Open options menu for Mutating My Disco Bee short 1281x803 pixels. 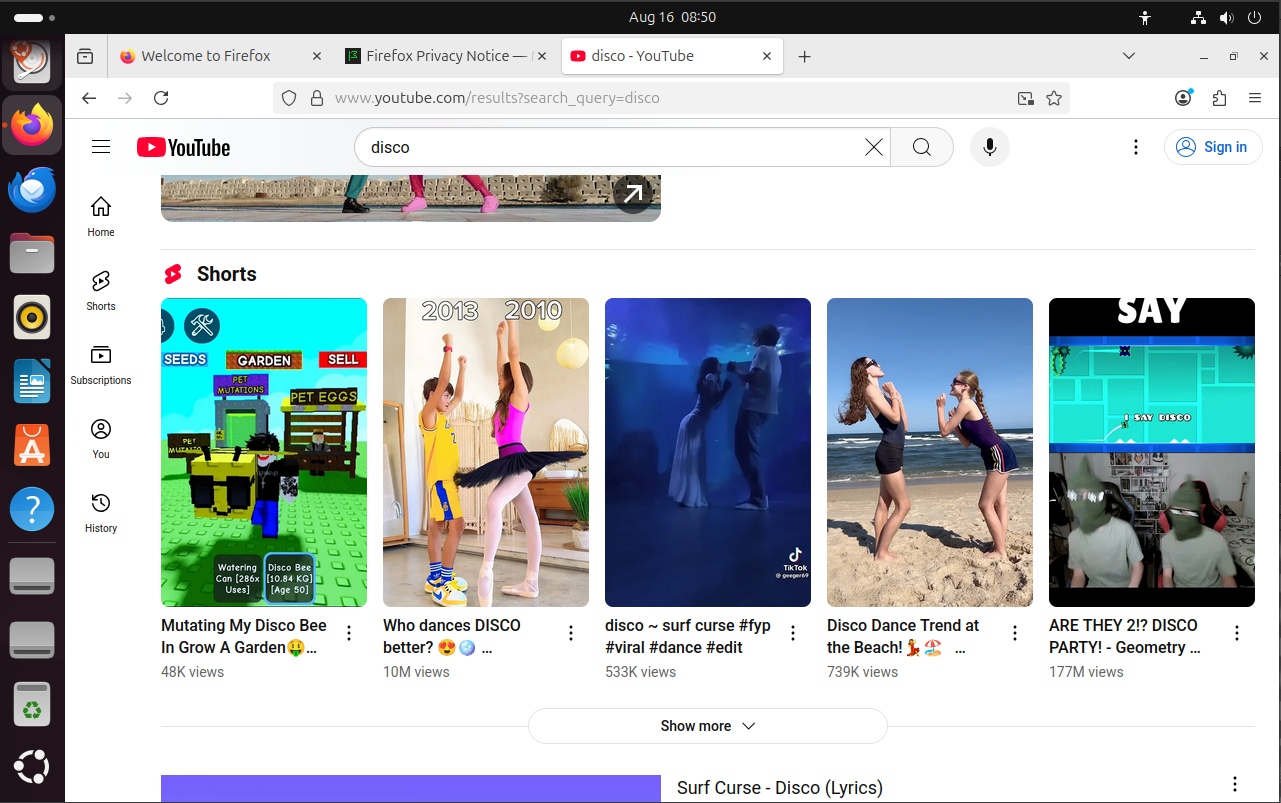(x=349, y=633)
